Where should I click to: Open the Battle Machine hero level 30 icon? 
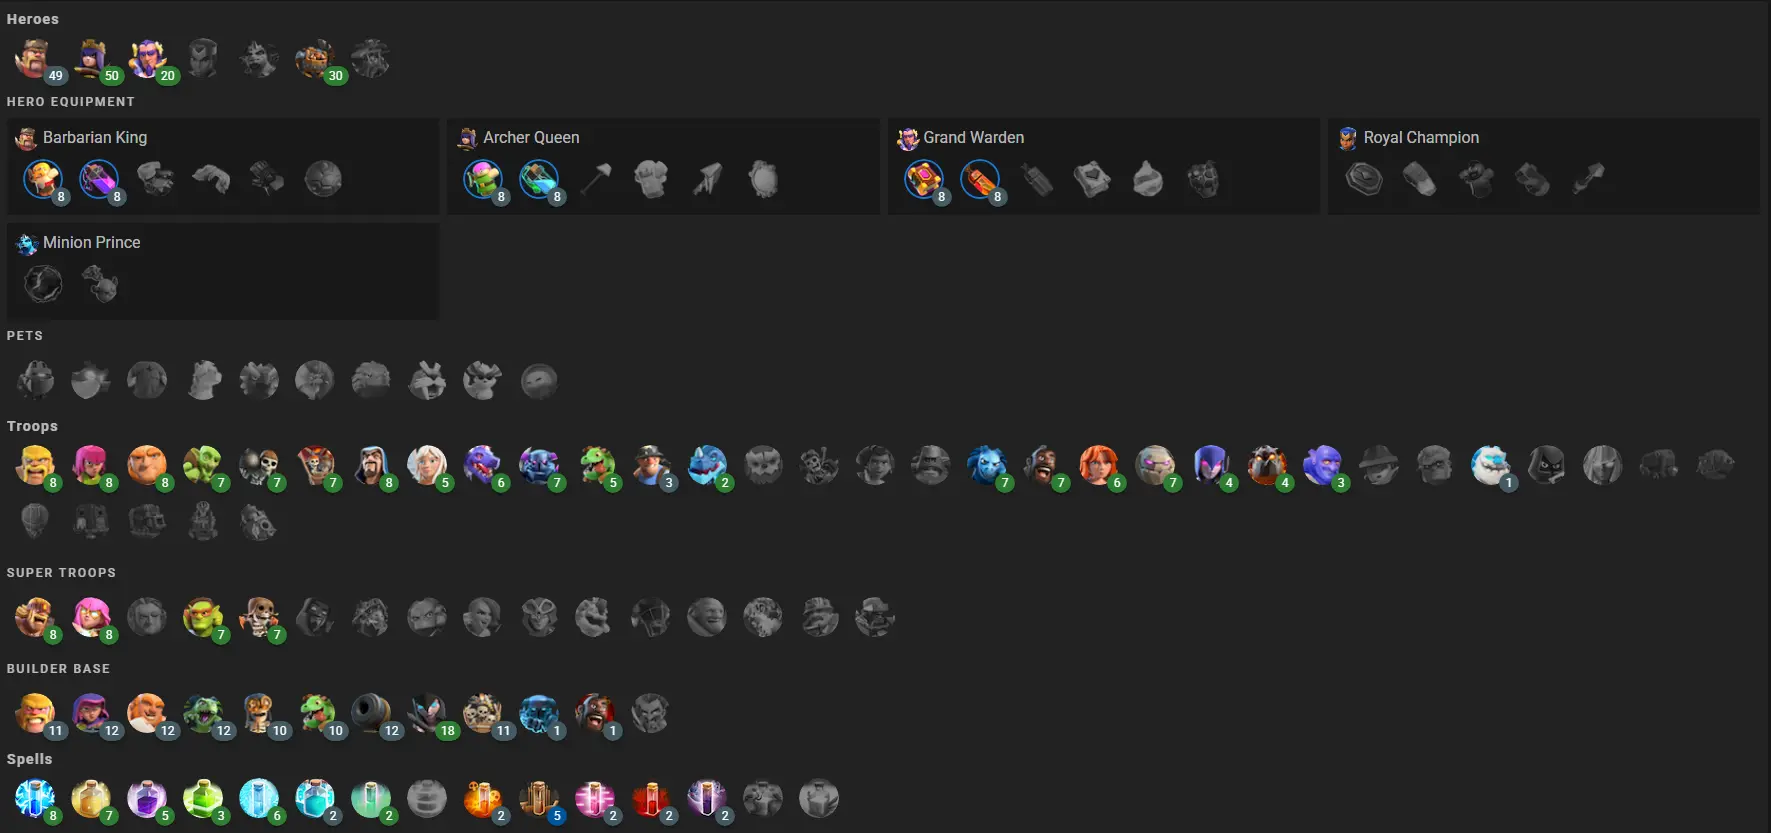click(315, 59)
